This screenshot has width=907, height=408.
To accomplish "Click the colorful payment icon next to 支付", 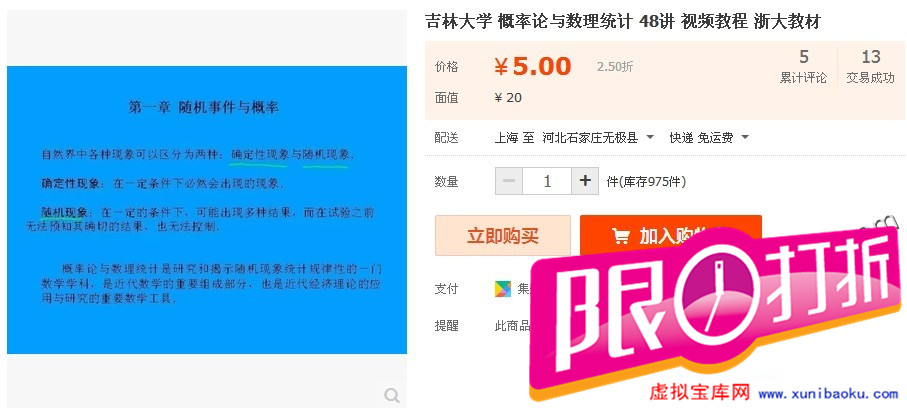I will 503,289.
